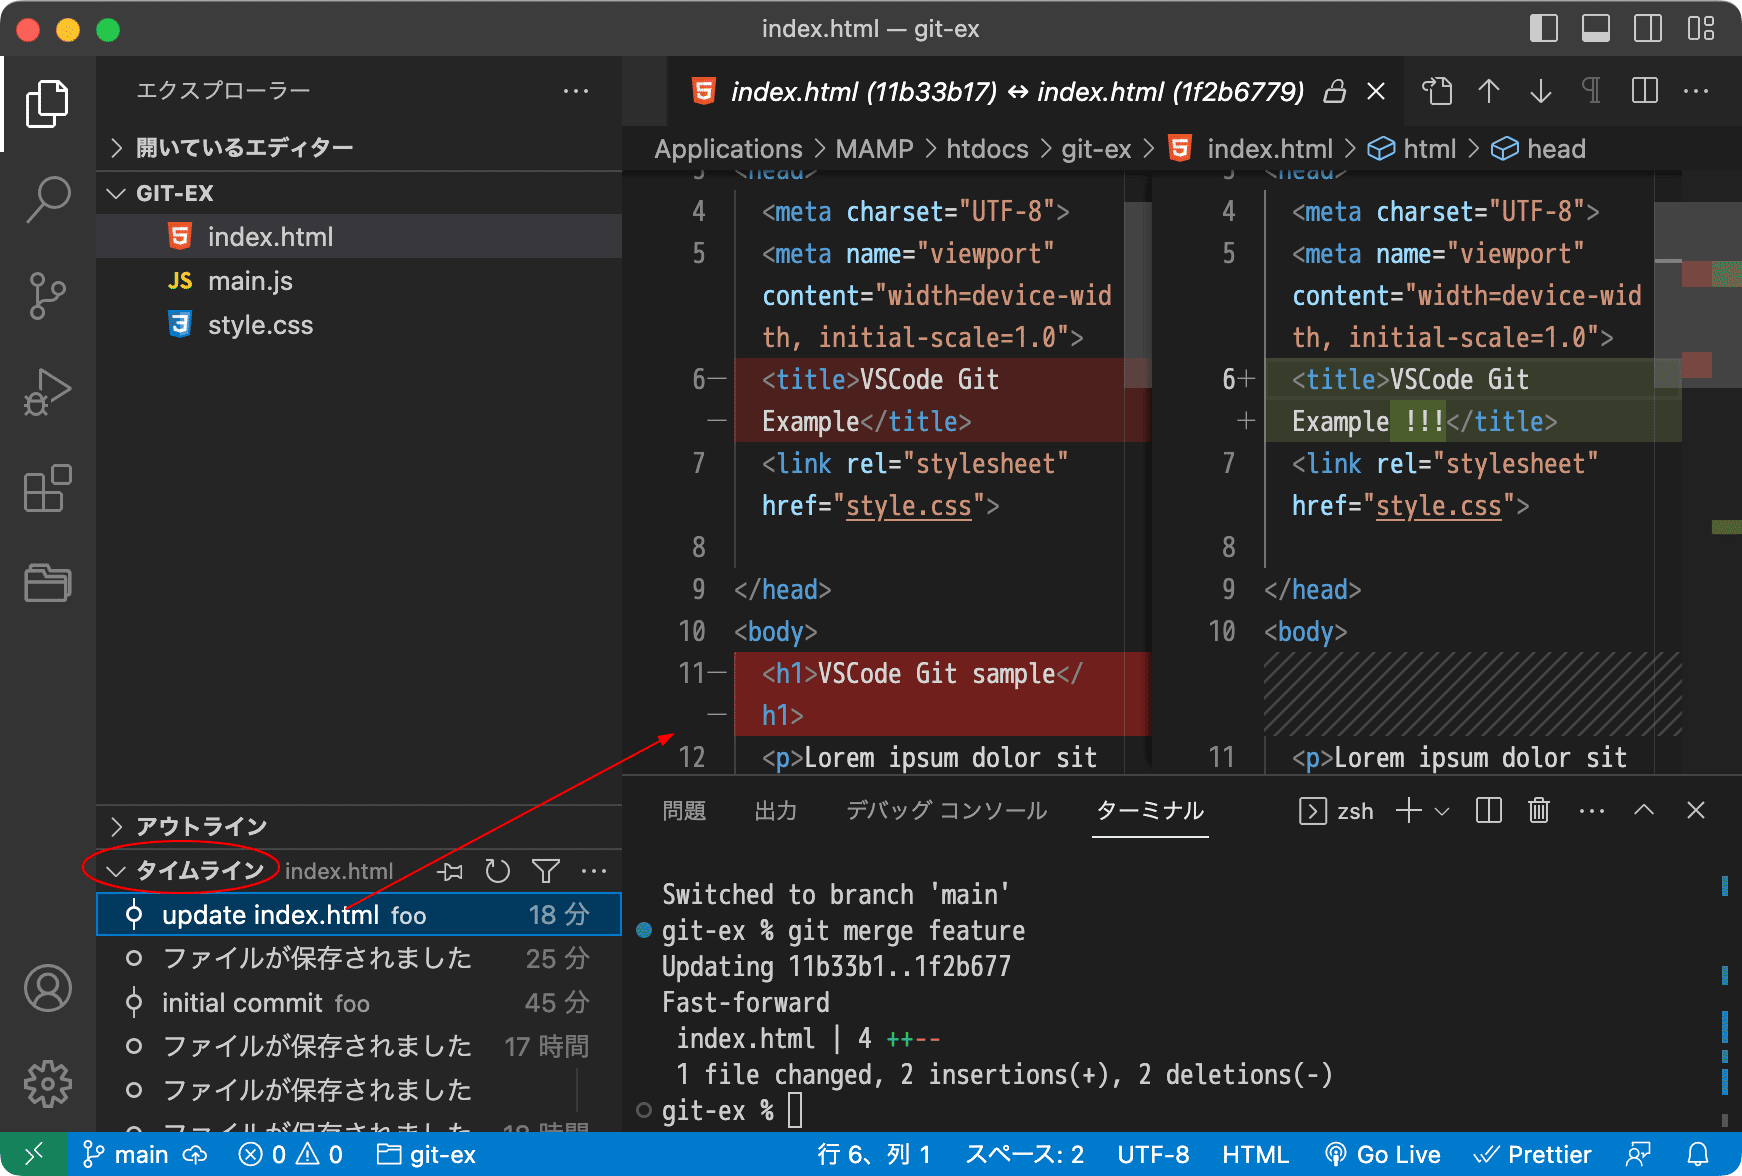
Task: Switch to the デバッグ コンソール tab
Action: click(x=946, y=810)
